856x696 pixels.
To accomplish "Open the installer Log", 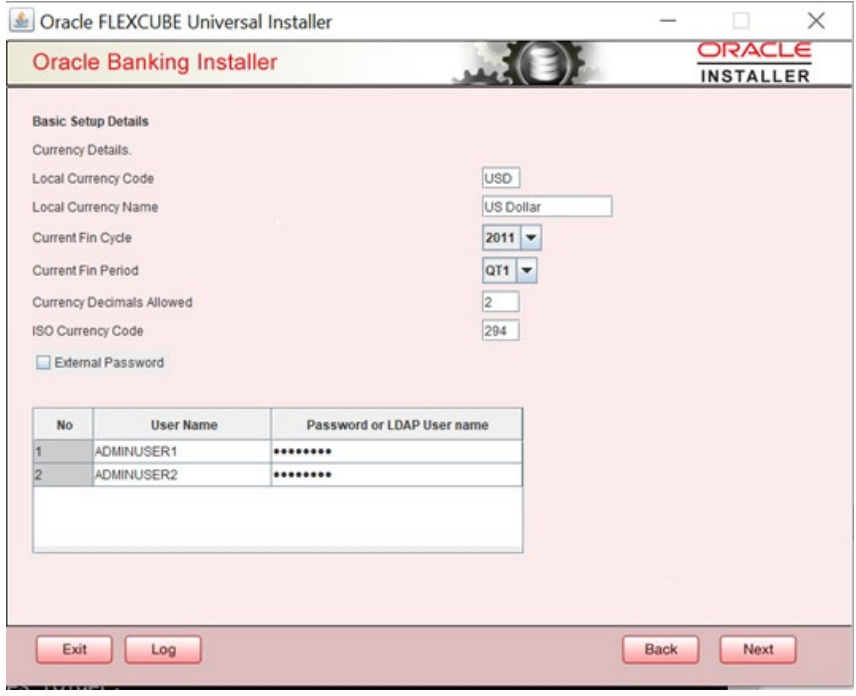I will point(163,649).
